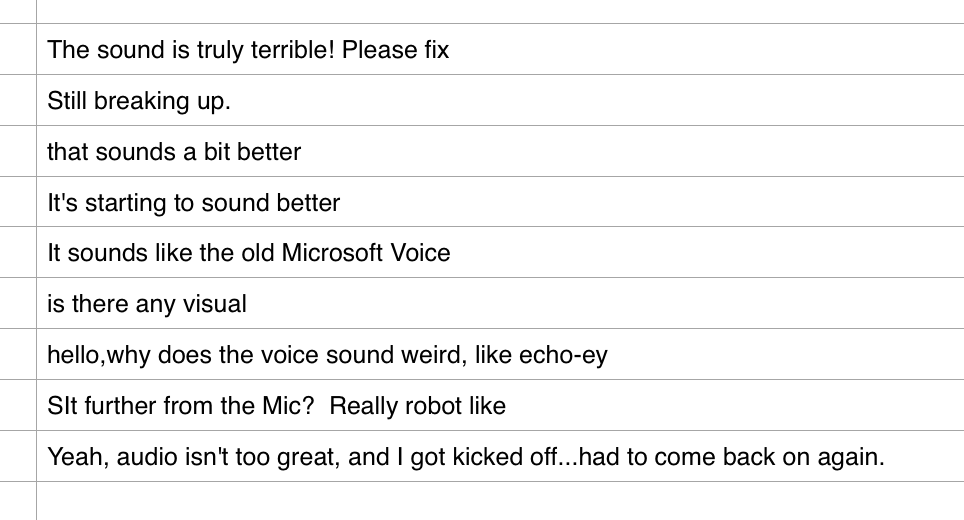Select the empty cell above the first comment
The height and width of the screenshot is (520, 964).
point(500,12)
